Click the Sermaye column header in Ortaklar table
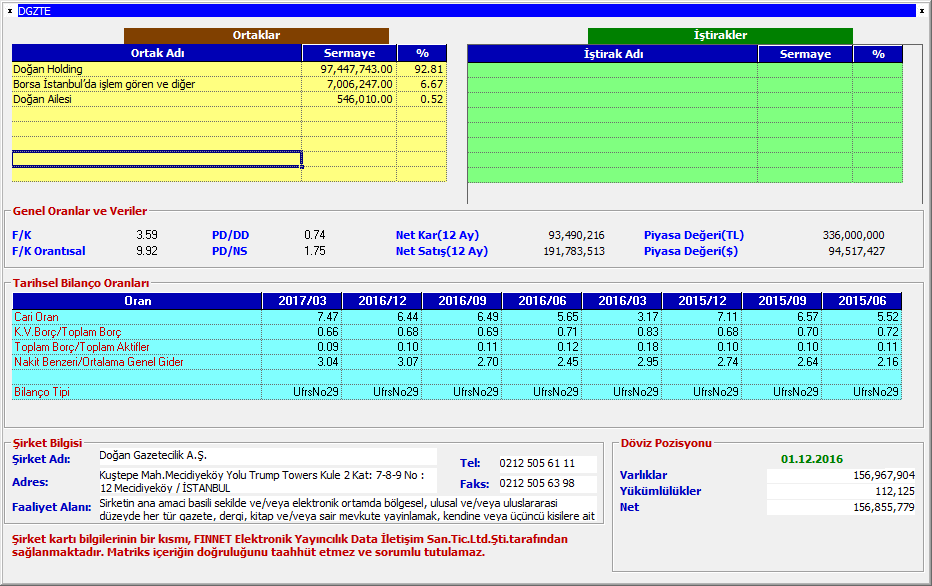 (350, 53)
